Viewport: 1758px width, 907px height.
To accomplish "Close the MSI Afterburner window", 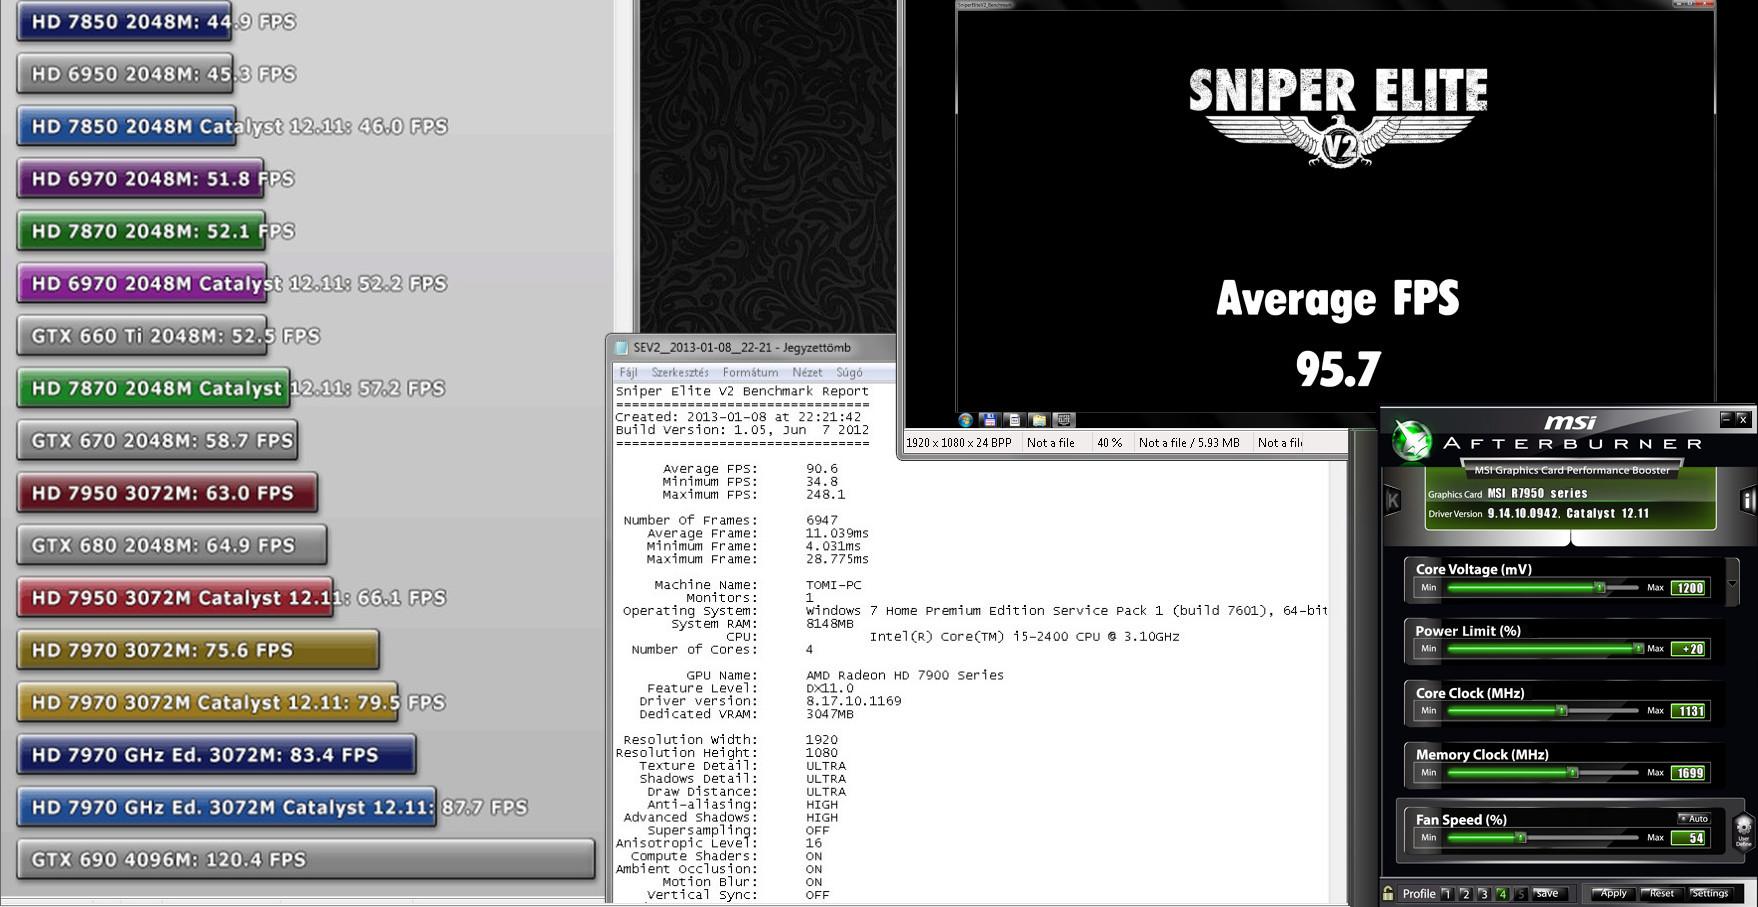I will click(x=1742, y=419).
